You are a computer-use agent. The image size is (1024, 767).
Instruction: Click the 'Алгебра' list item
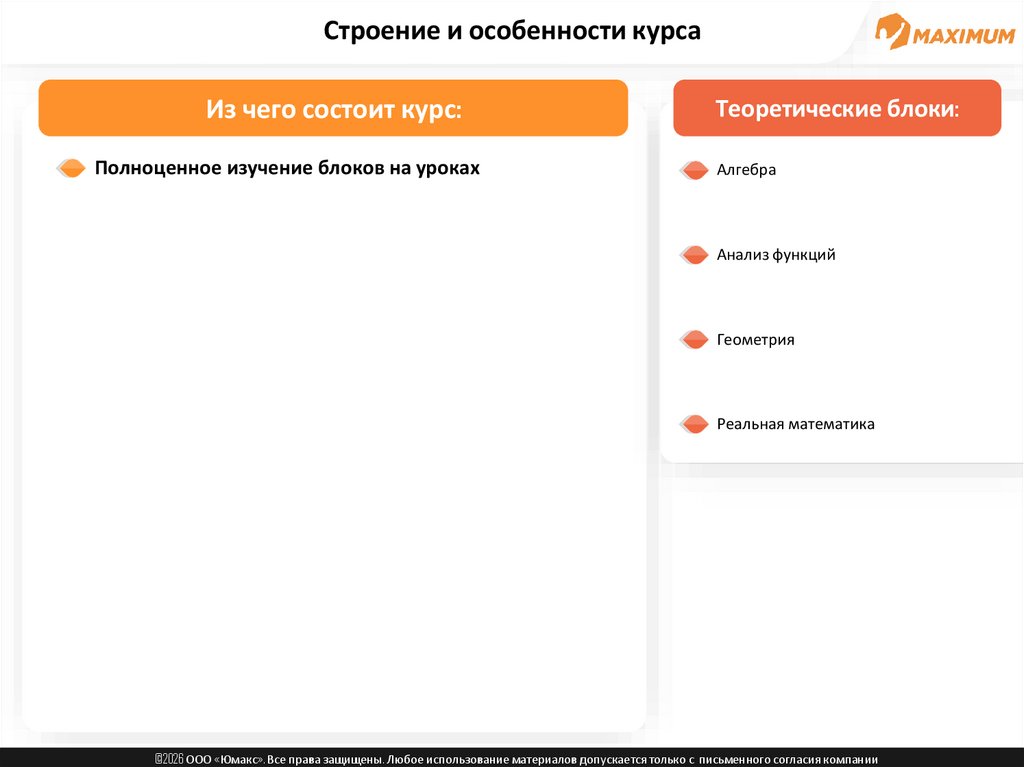click(x=746, y=170)
